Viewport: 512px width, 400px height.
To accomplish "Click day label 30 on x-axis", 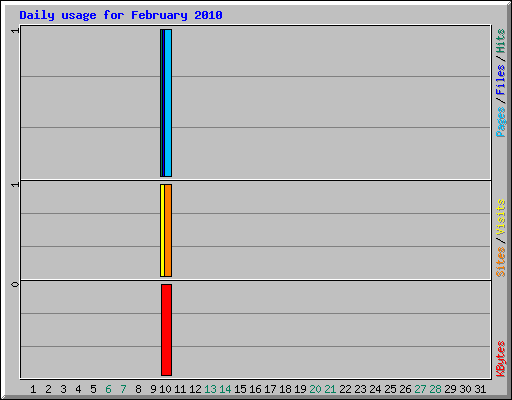I will (465, 389).
